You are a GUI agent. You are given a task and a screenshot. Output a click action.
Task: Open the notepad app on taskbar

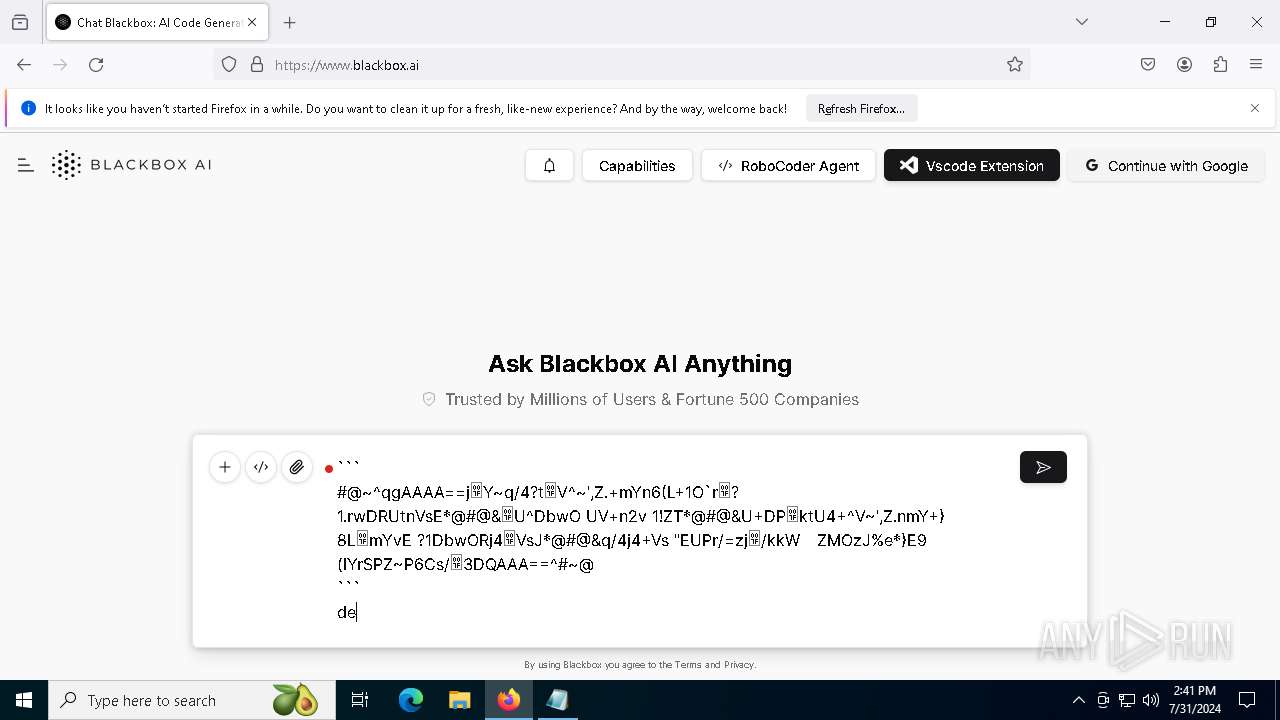pyautogui.click(x=558, y=700)
